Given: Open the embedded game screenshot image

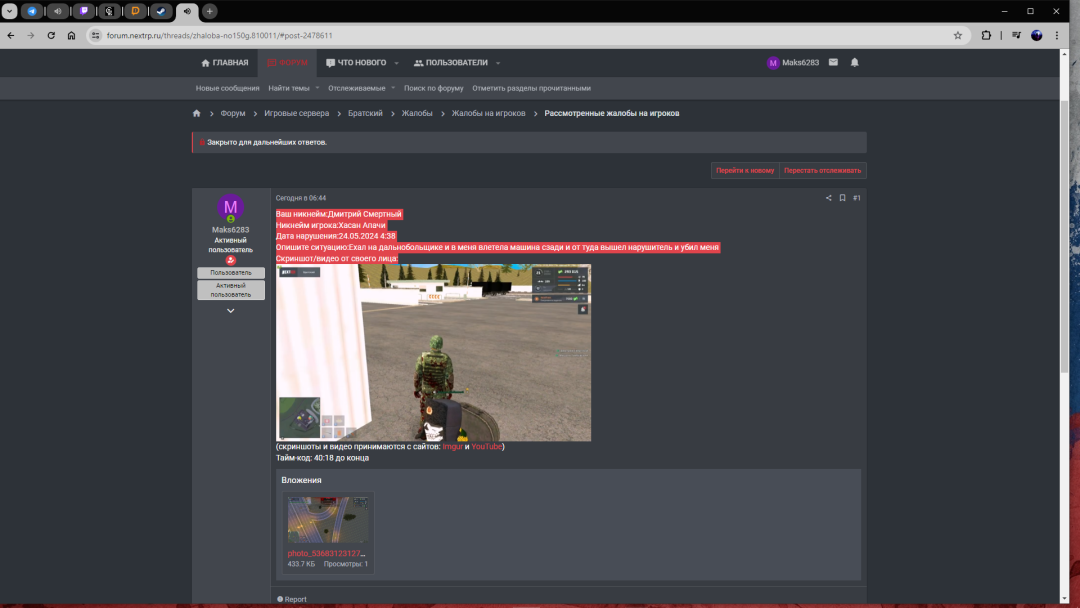Looking at the screenshot, I should (433, 353).
